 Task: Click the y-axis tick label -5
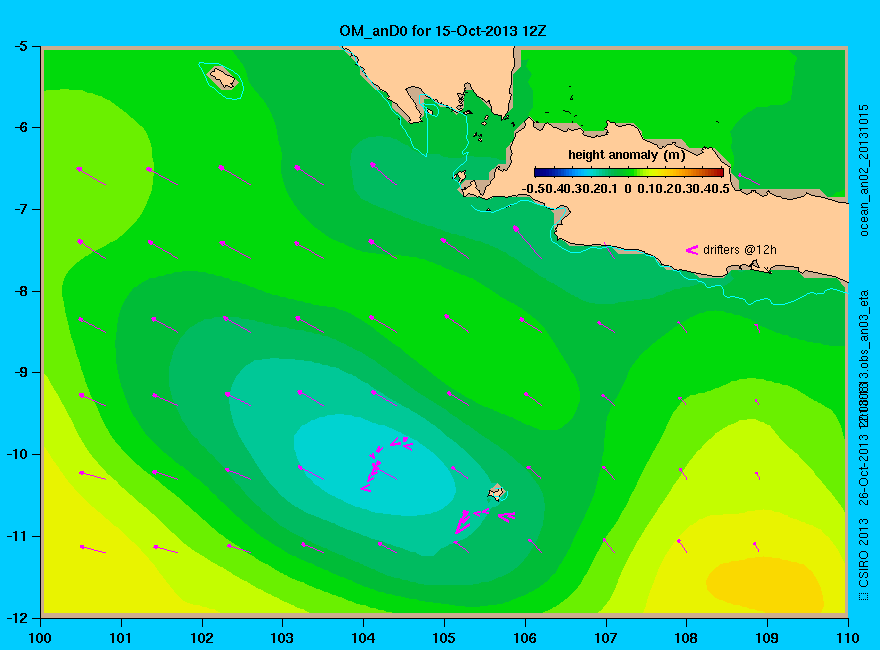click(19, 46)
